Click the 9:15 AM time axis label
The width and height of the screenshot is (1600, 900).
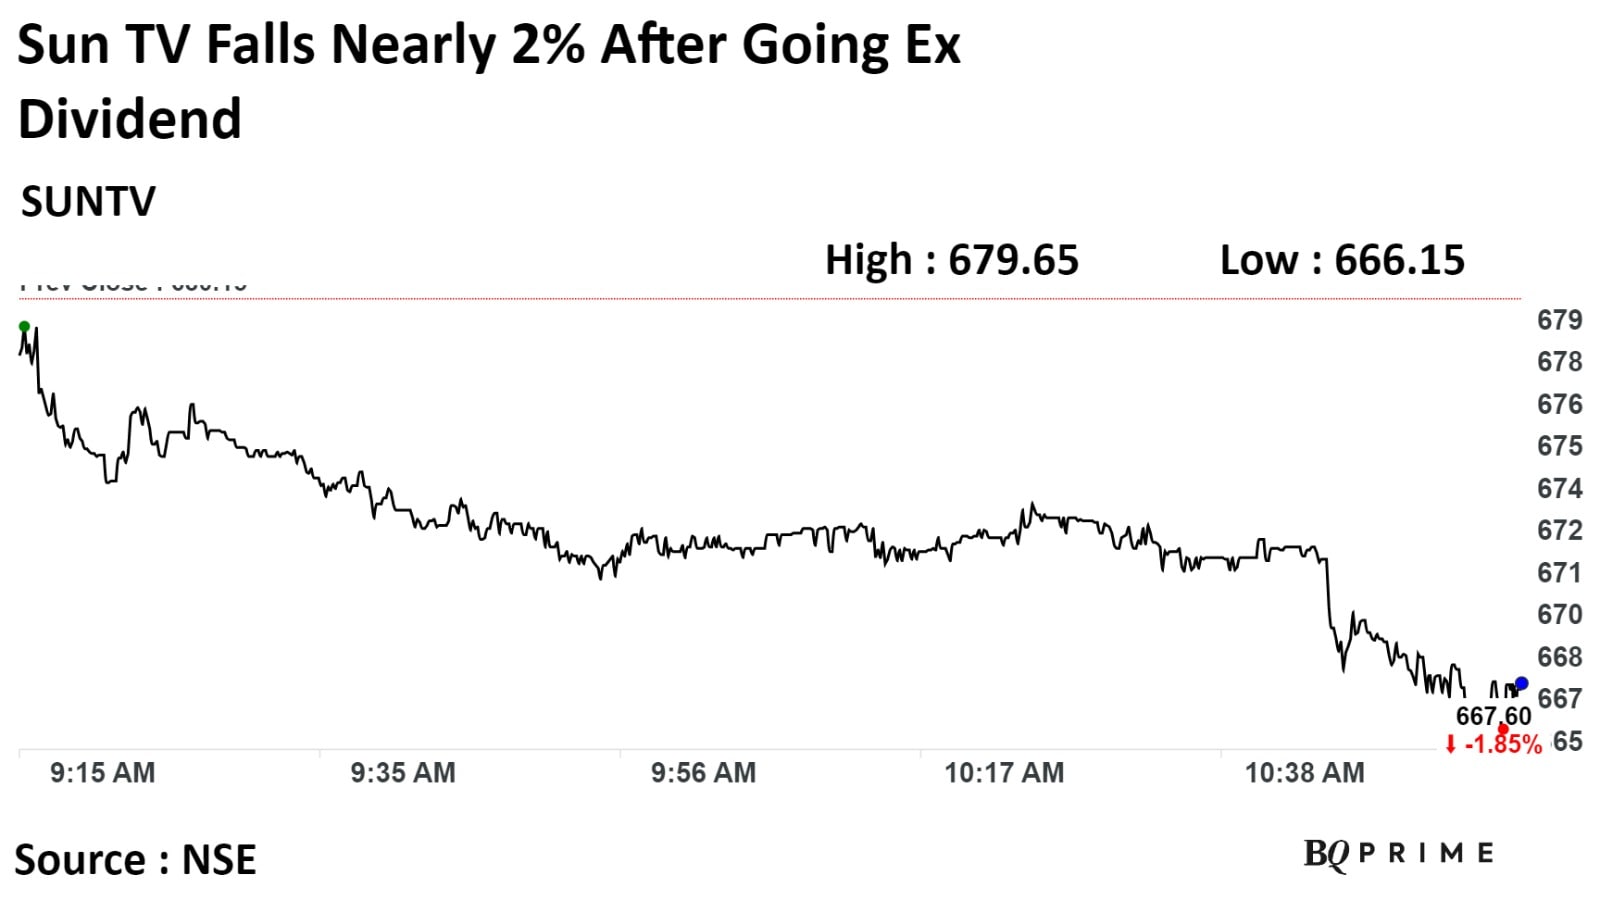pos(103,773)
